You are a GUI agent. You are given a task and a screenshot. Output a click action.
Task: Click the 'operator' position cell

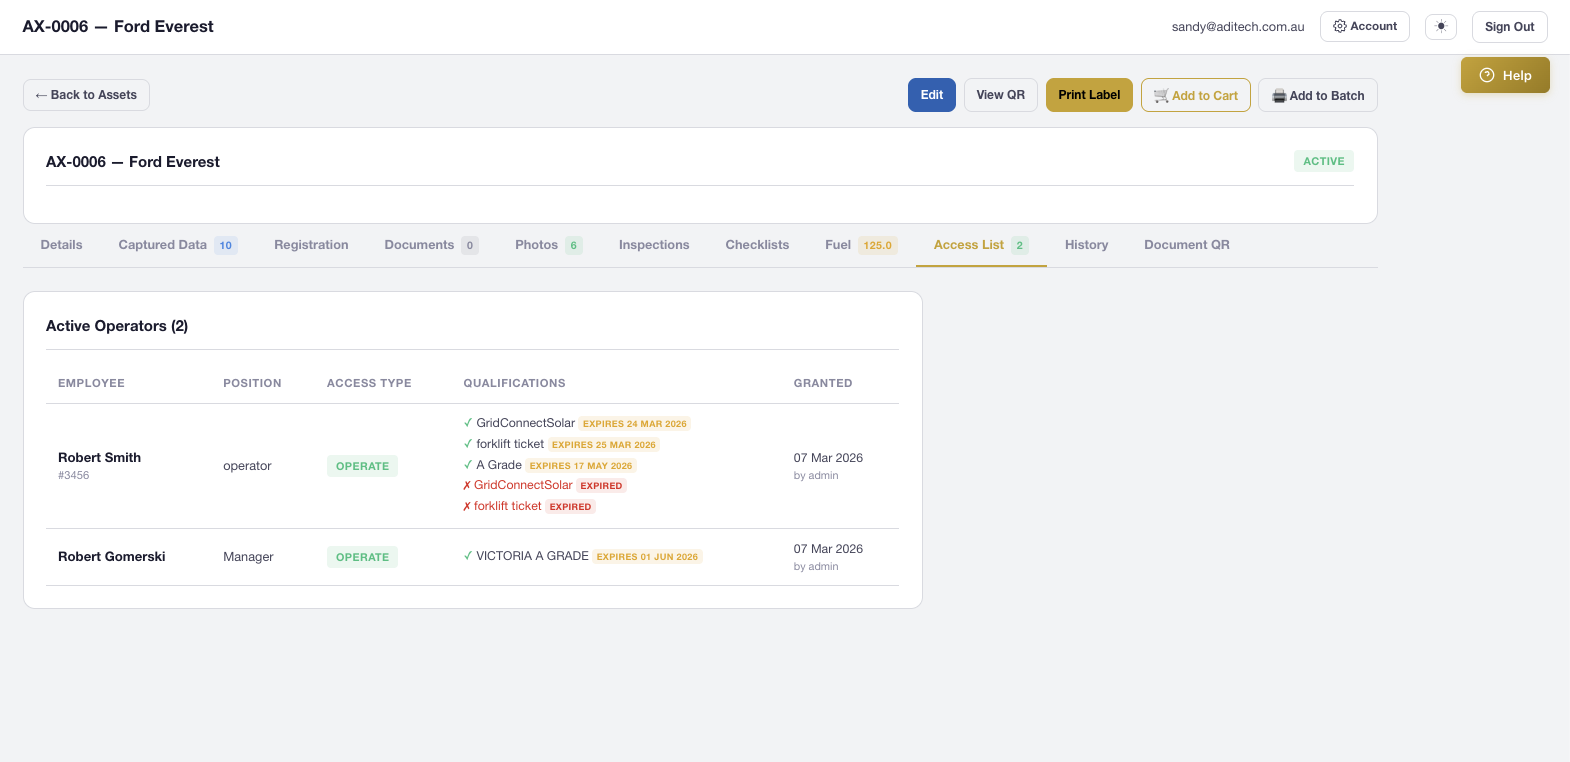tap(247, 466)
